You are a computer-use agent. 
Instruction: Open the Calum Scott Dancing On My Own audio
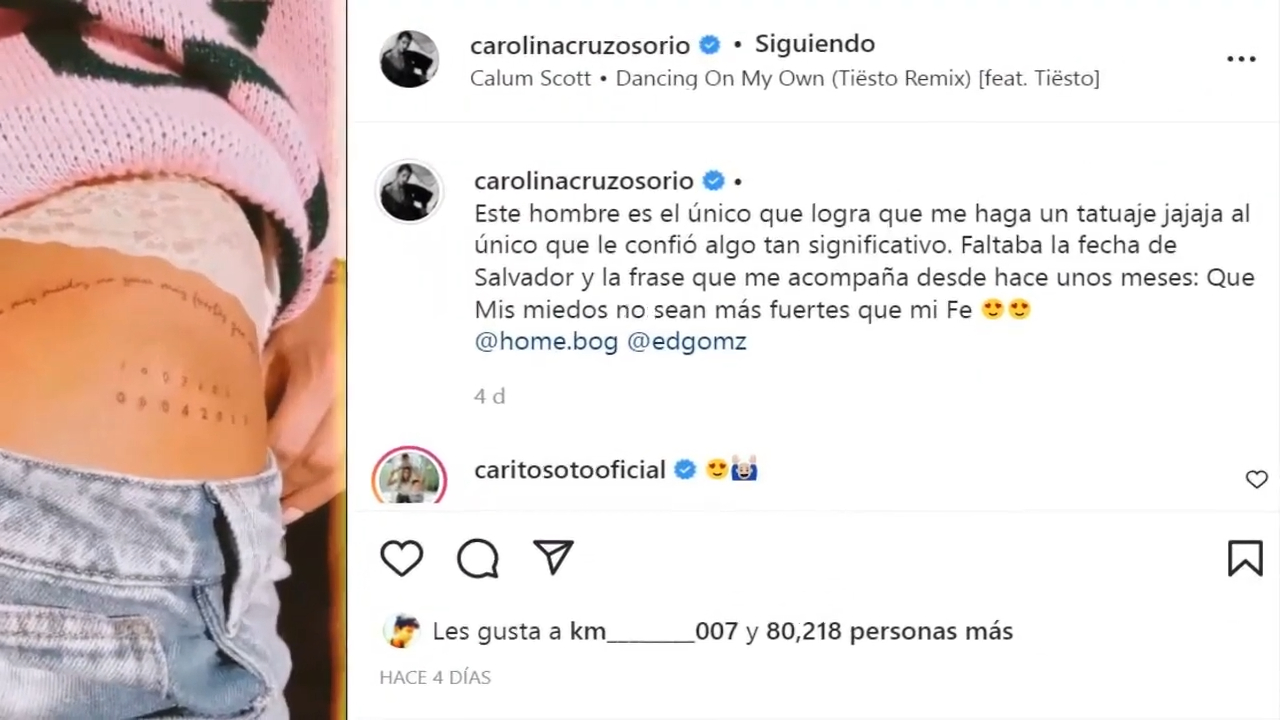tap(785, 78)
